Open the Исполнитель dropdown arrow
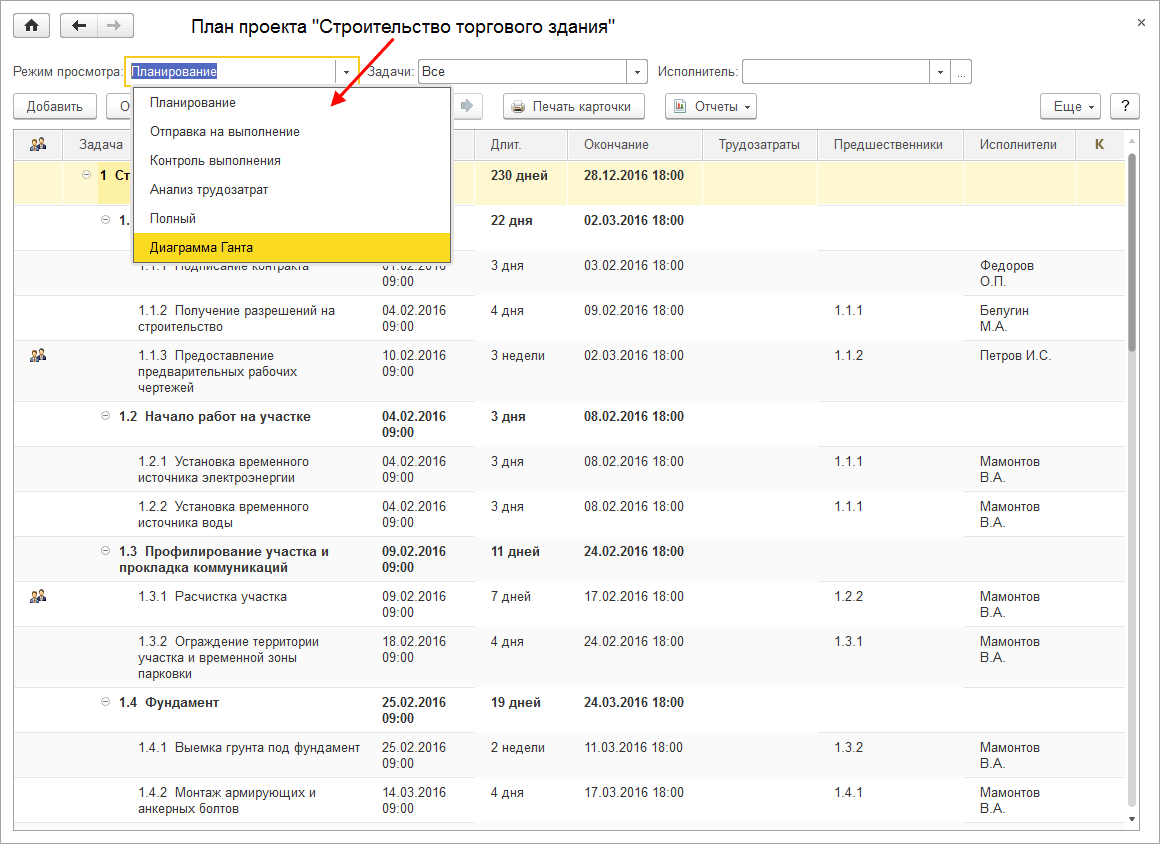This screenshot has width=1160, height=844. pyautogui.click(x=940, y=72)
